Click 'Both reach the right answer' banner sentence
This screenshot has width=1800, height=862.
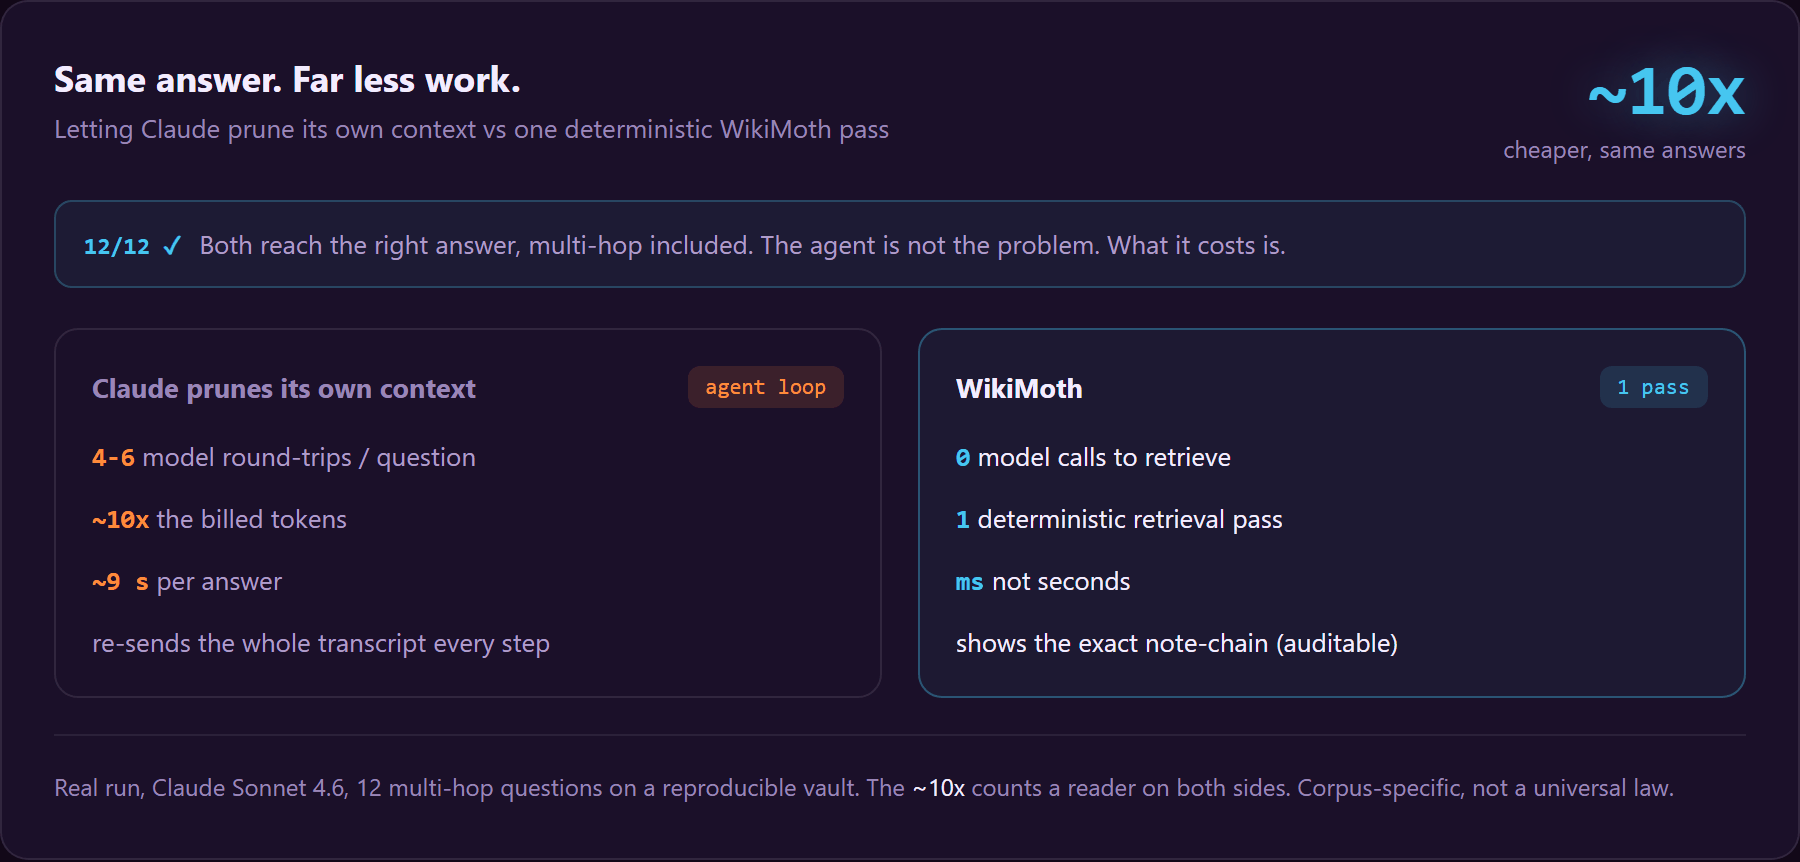[x=742, y=245]
